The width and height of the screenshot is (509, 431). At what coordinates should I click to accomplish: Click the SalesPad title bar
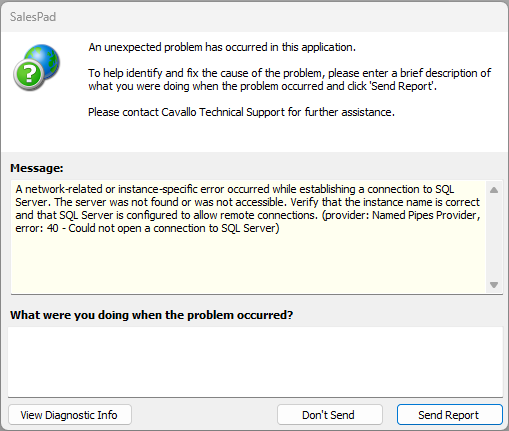click(x=254, y=17)
